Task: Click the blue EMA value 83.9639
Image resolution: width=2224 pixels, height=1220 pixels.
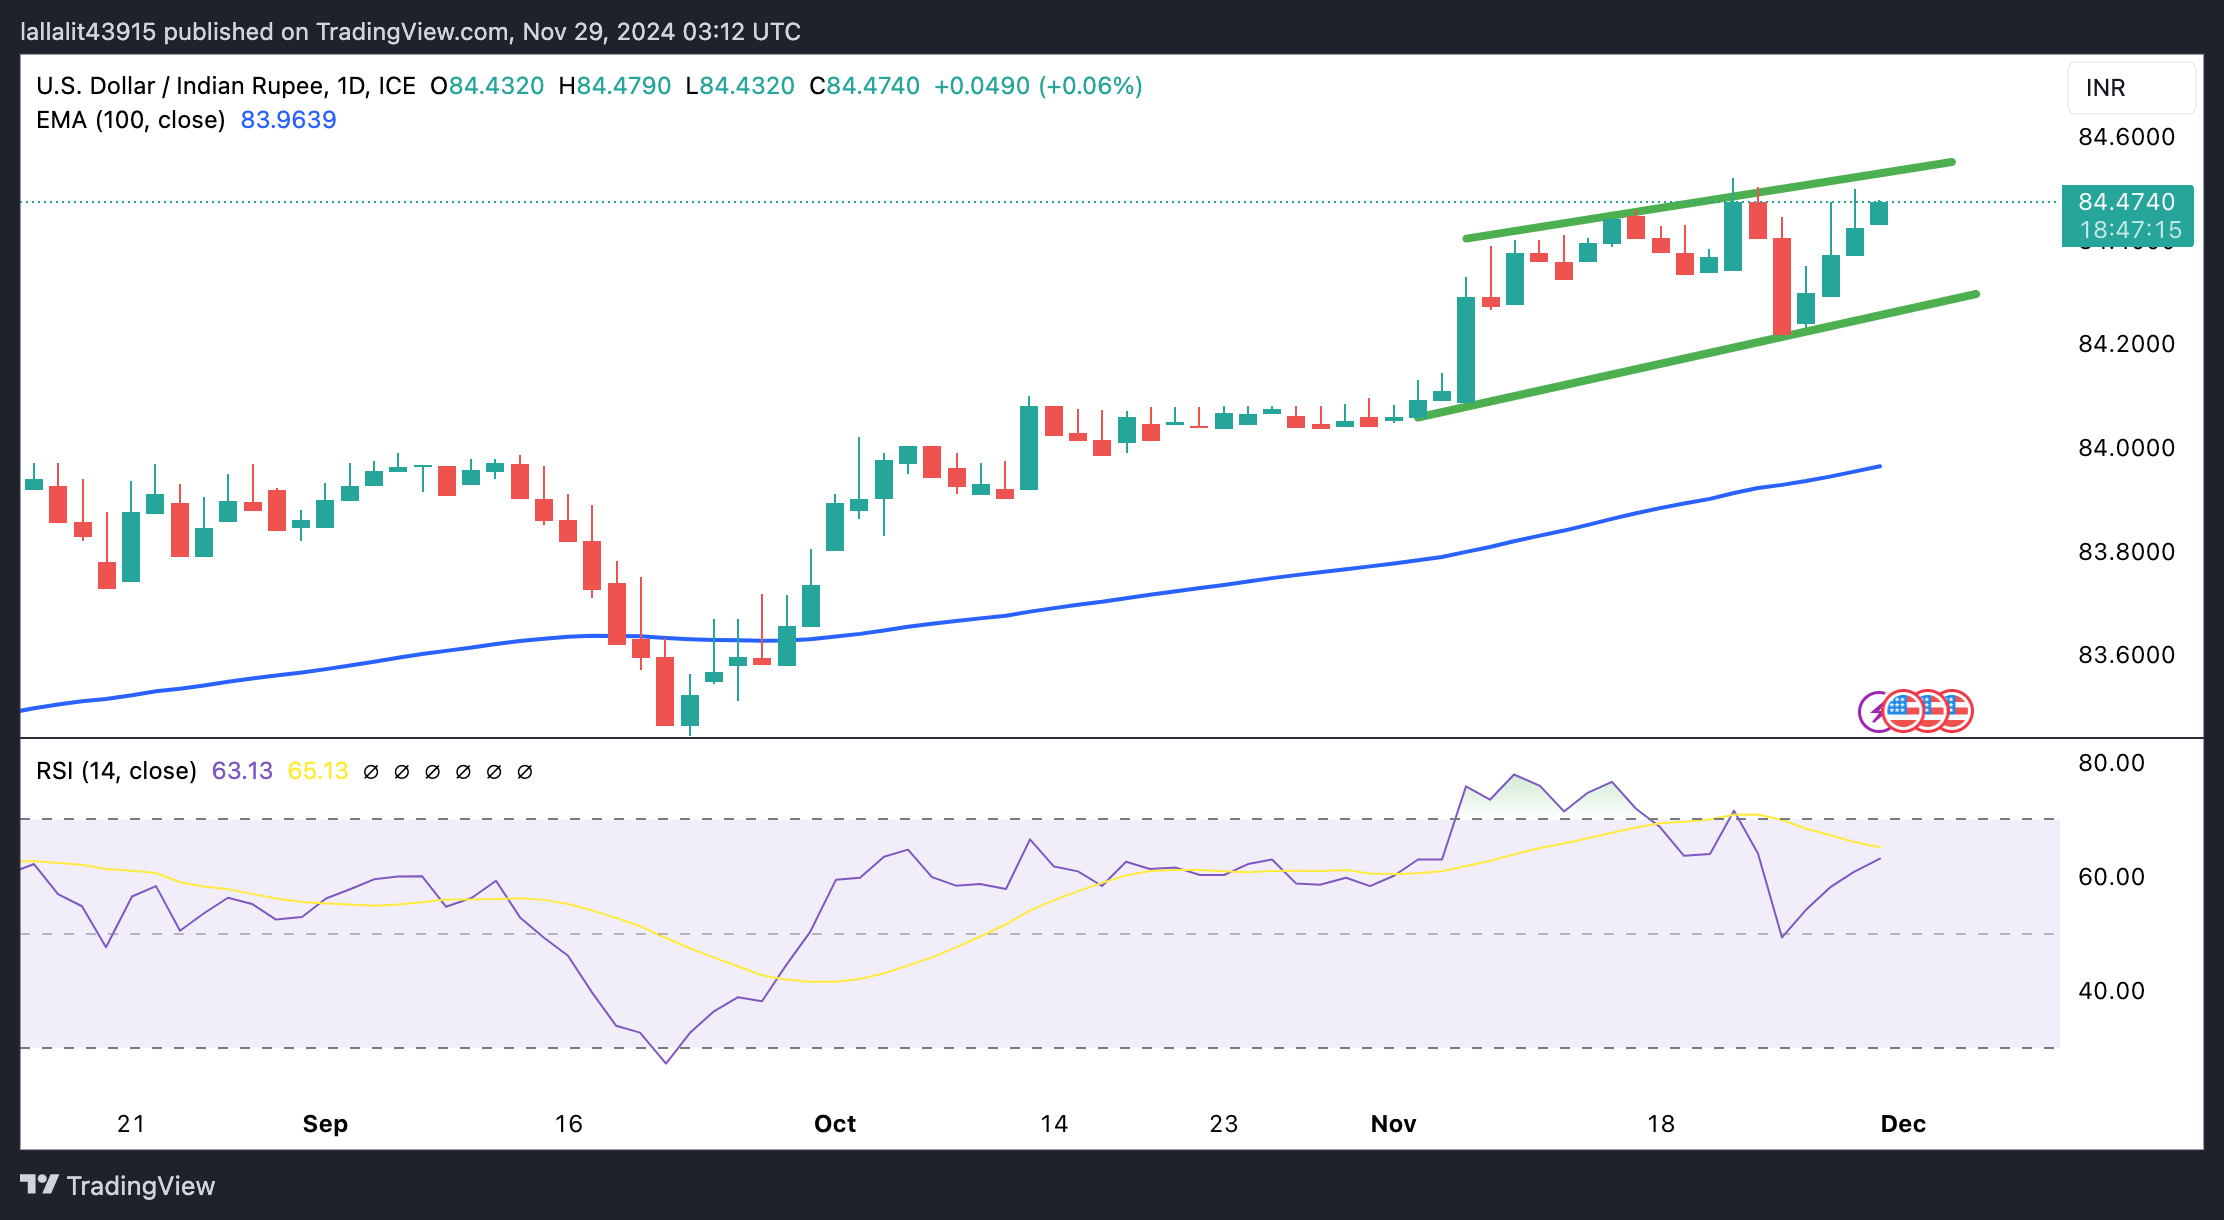Action: coord(288,120)
